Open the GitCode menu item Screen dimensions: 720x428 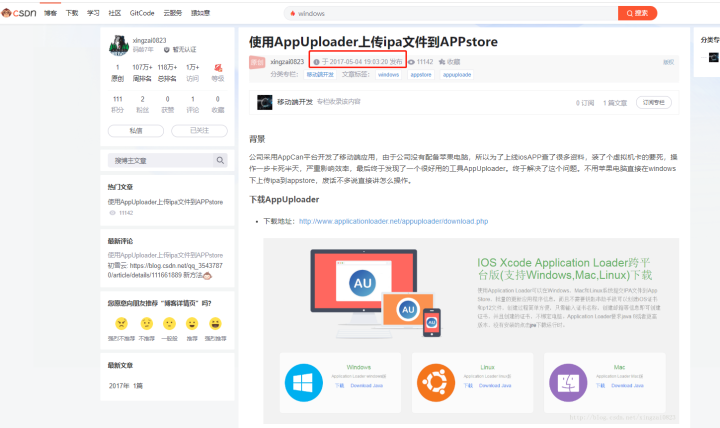pyautogui.click(x=142, y=13)
